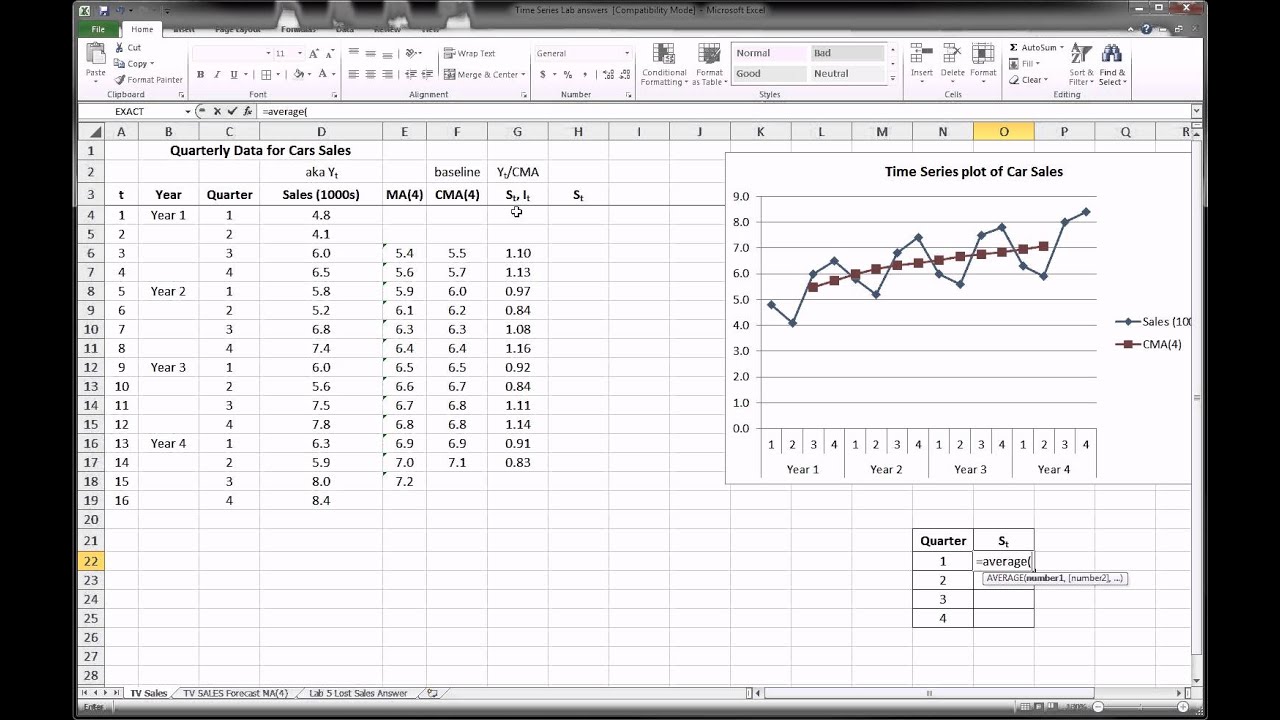Screen dimensions: 1280x720
Task: Switch to TV SALES Forecast MA(4) sheet
Action: coord(235,693)
